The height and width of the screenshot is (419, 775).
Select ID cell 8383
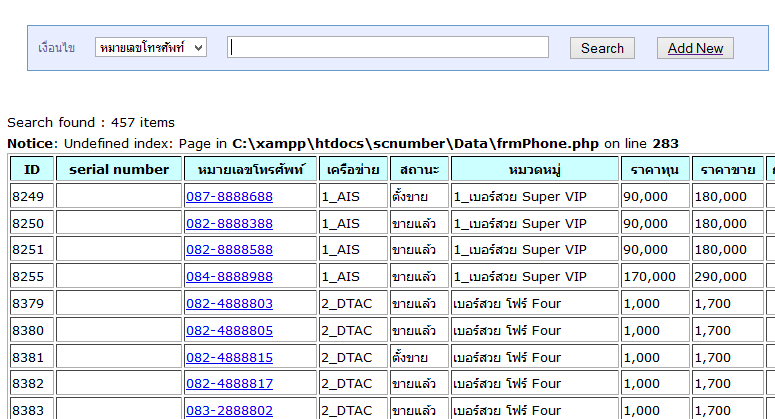pos(32,410)
